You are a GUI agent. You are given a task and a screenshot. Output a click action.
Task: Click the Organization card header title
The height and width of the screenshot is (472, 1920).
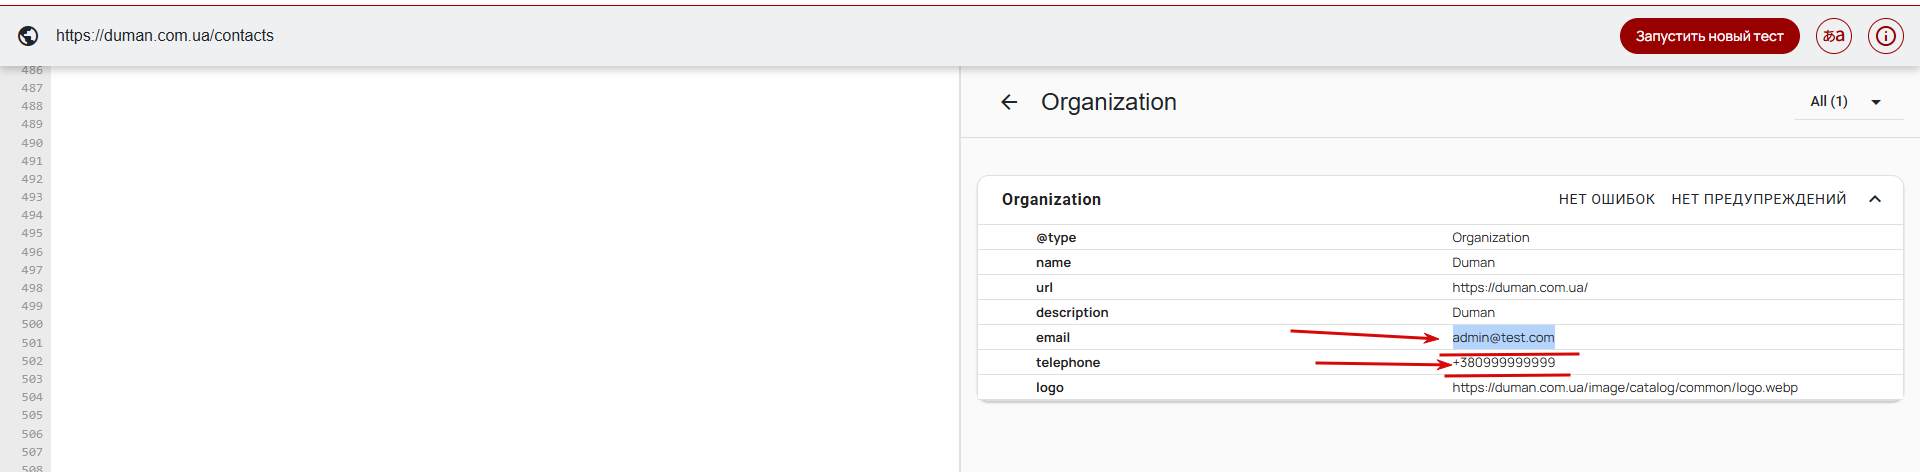[x=1051, y=200]
